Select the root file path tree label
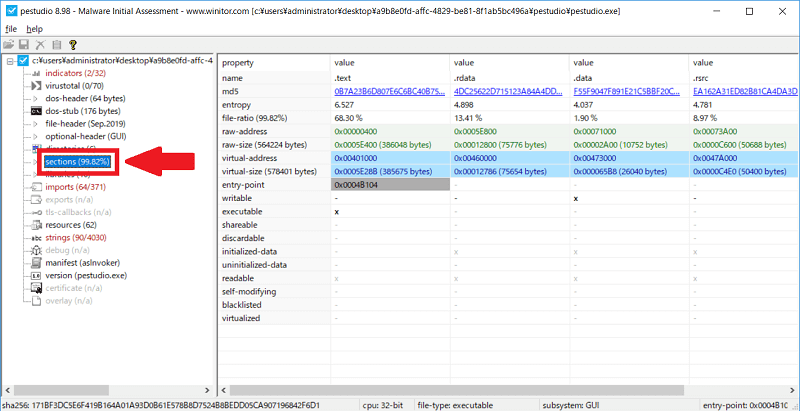800x411 pixels. 122,61
